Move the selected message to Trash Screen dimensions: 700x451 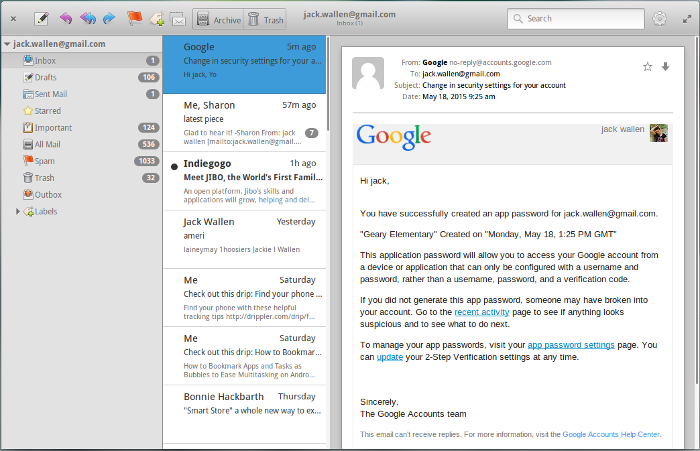tap(266, 20)
